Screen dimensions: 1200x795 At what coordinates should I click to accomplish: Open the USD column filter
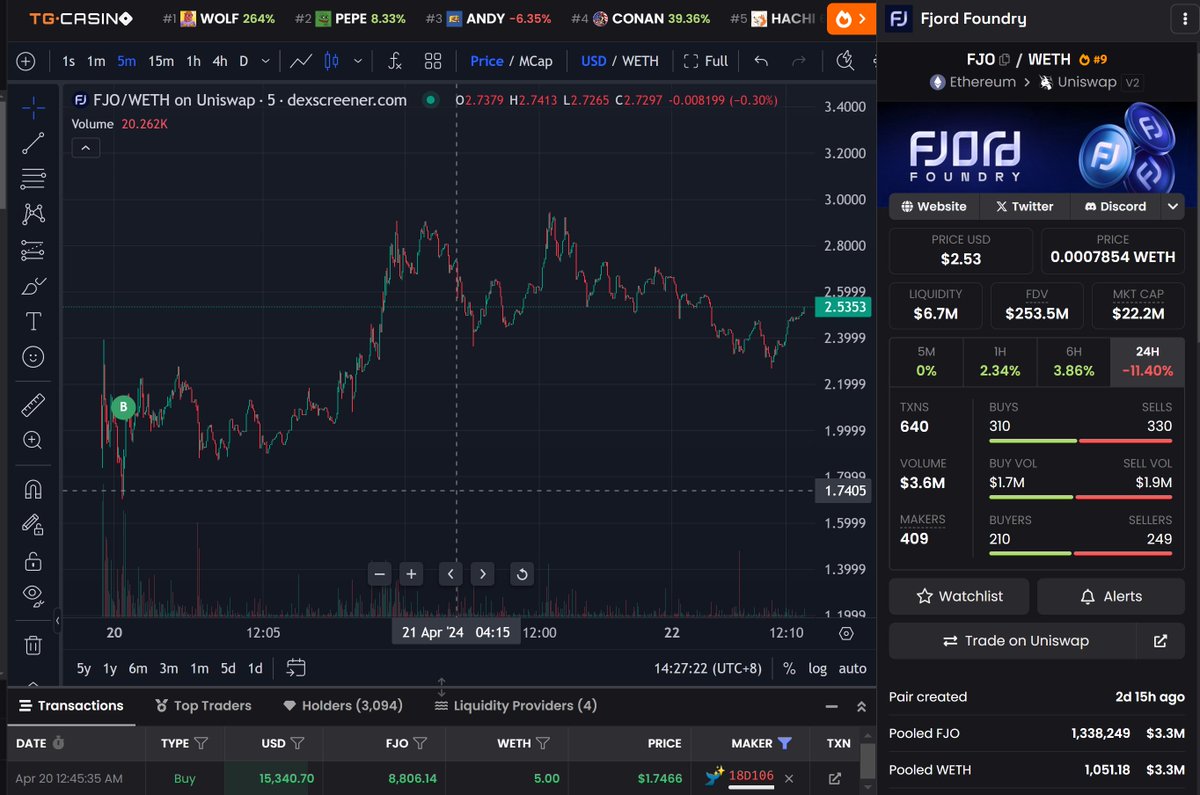click(x=297, y=743)
